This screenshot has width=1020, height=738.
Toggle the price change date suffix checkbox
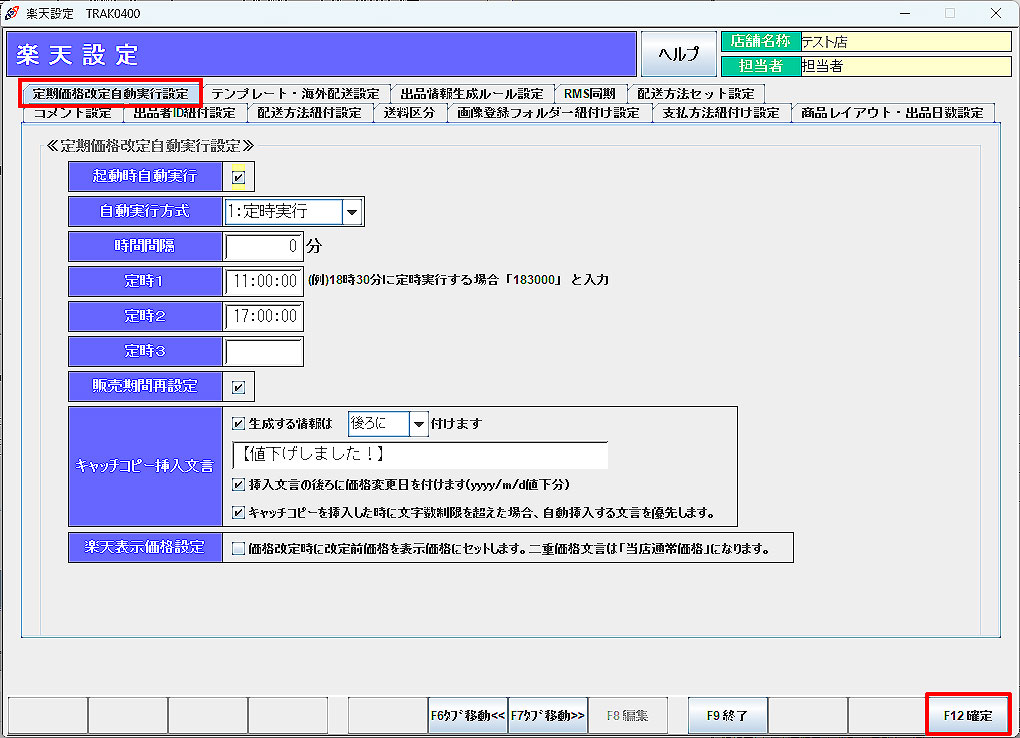238,485
